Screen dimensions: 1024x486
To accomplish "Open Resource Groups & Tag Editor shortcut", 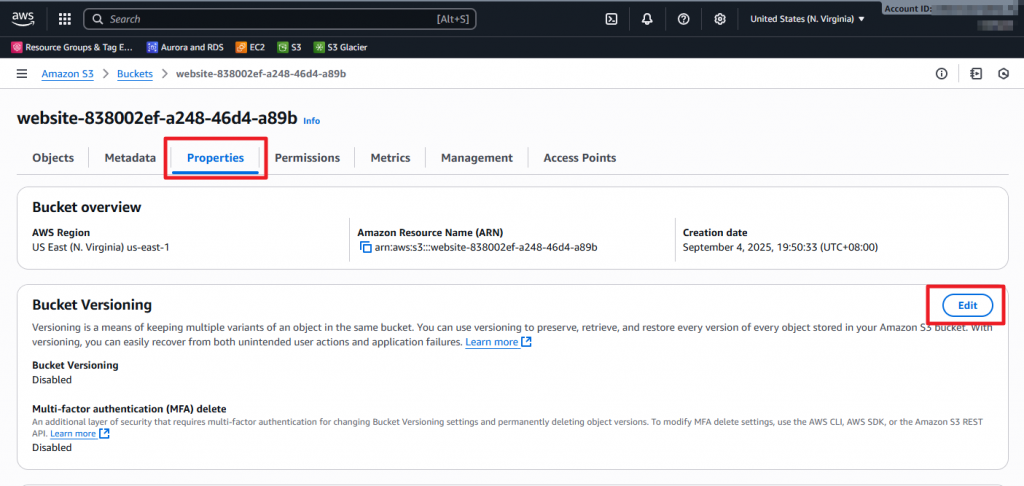I will click(x=72, y=48).
